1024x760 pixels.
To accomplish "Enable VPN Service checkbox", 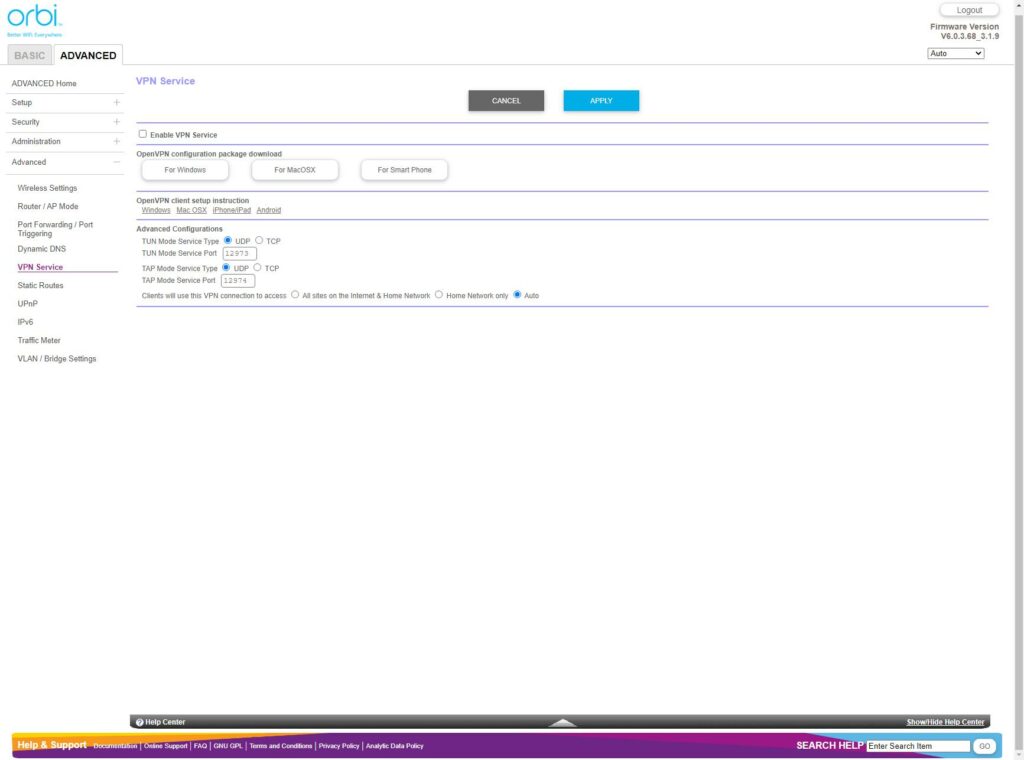I will pos(142,134).
